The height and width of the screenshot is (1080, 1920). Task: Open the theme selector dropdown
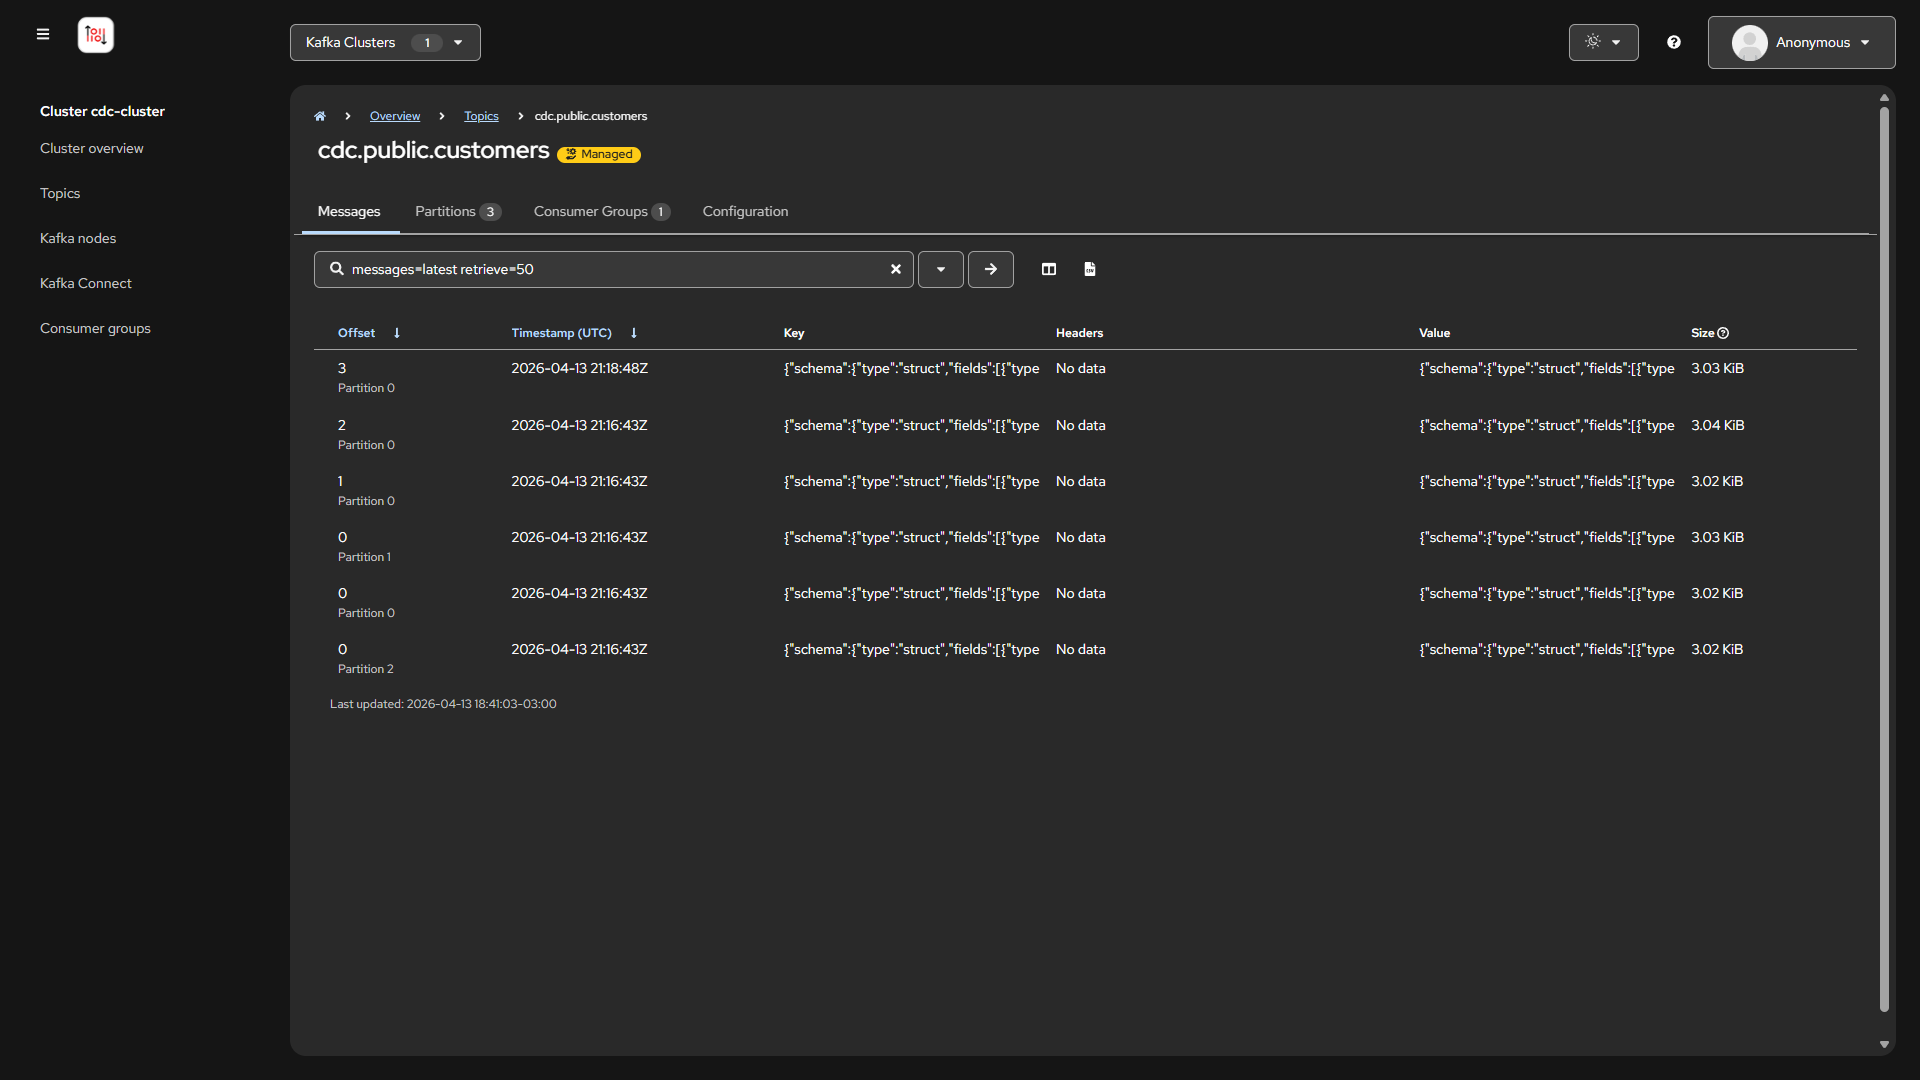(x=1603, y=42)
